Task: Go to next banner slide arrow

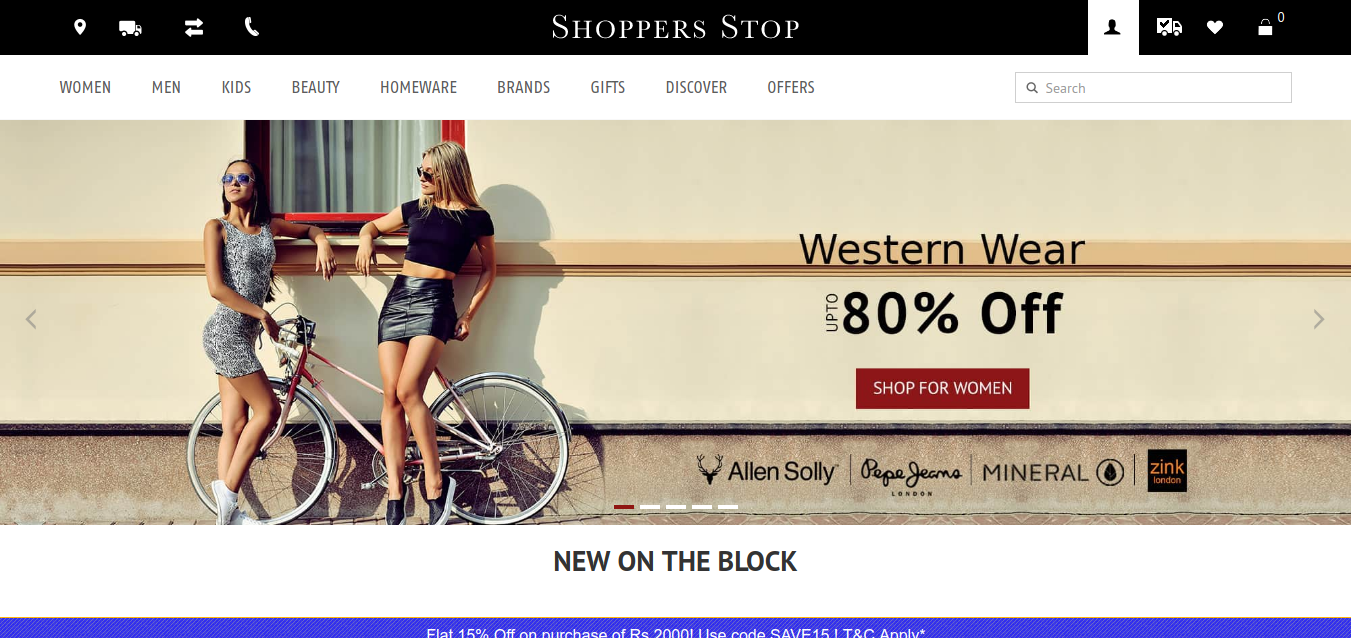Action: (1319, 319)
